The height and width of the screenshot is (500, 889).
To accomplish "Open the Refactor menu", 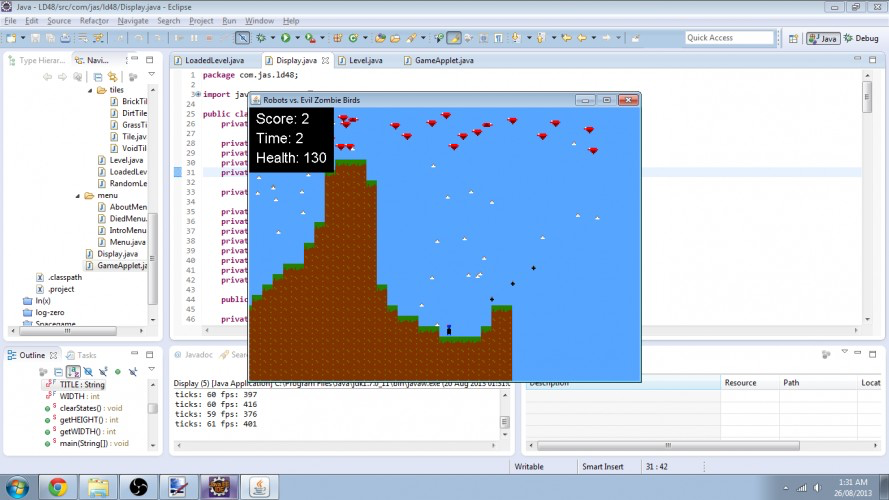I will pos(94,21).
